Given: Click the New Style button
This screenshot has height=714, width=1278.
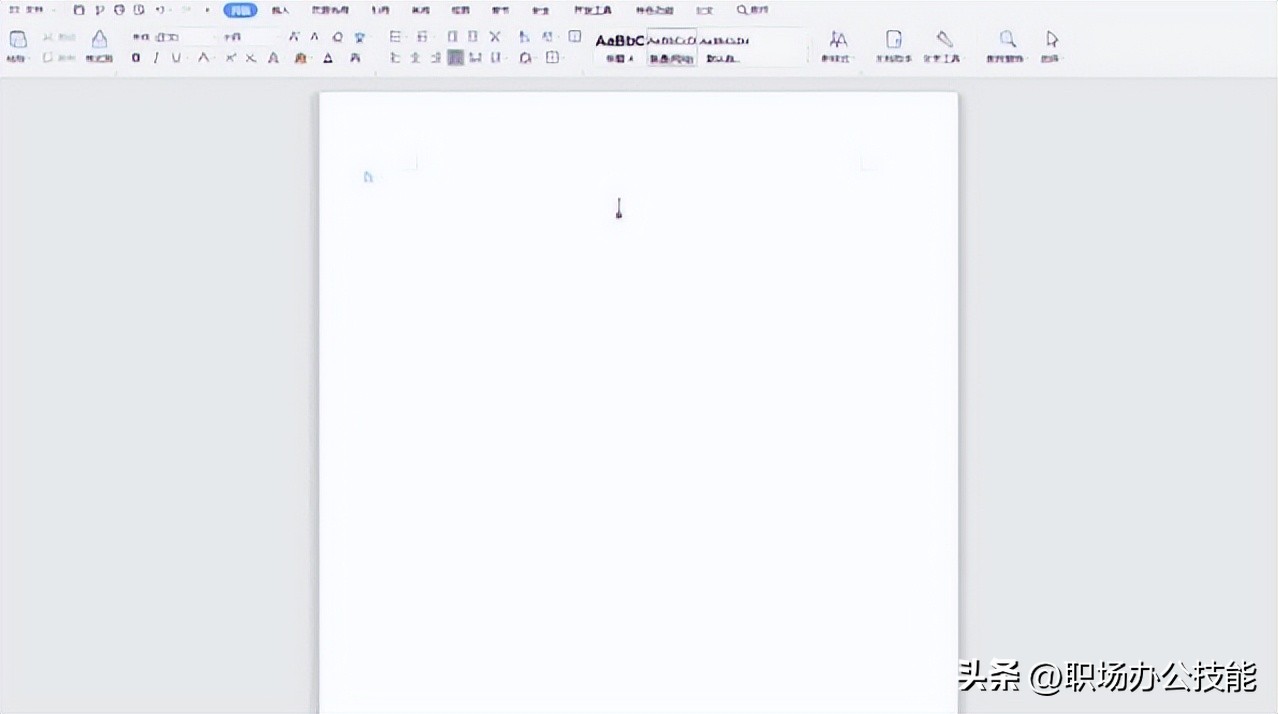Looking at the screenshot, I should (x=838, y=46).
